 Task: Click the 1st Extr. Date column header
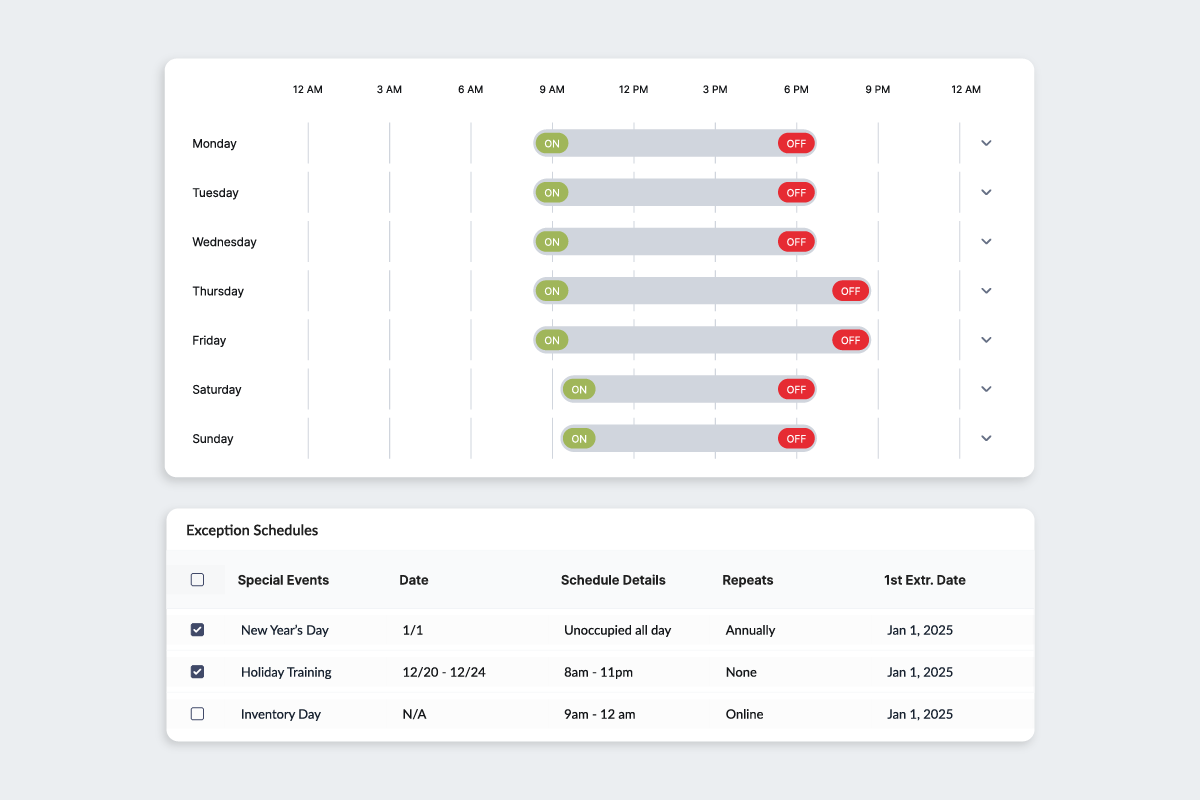[x=924, y=580]
